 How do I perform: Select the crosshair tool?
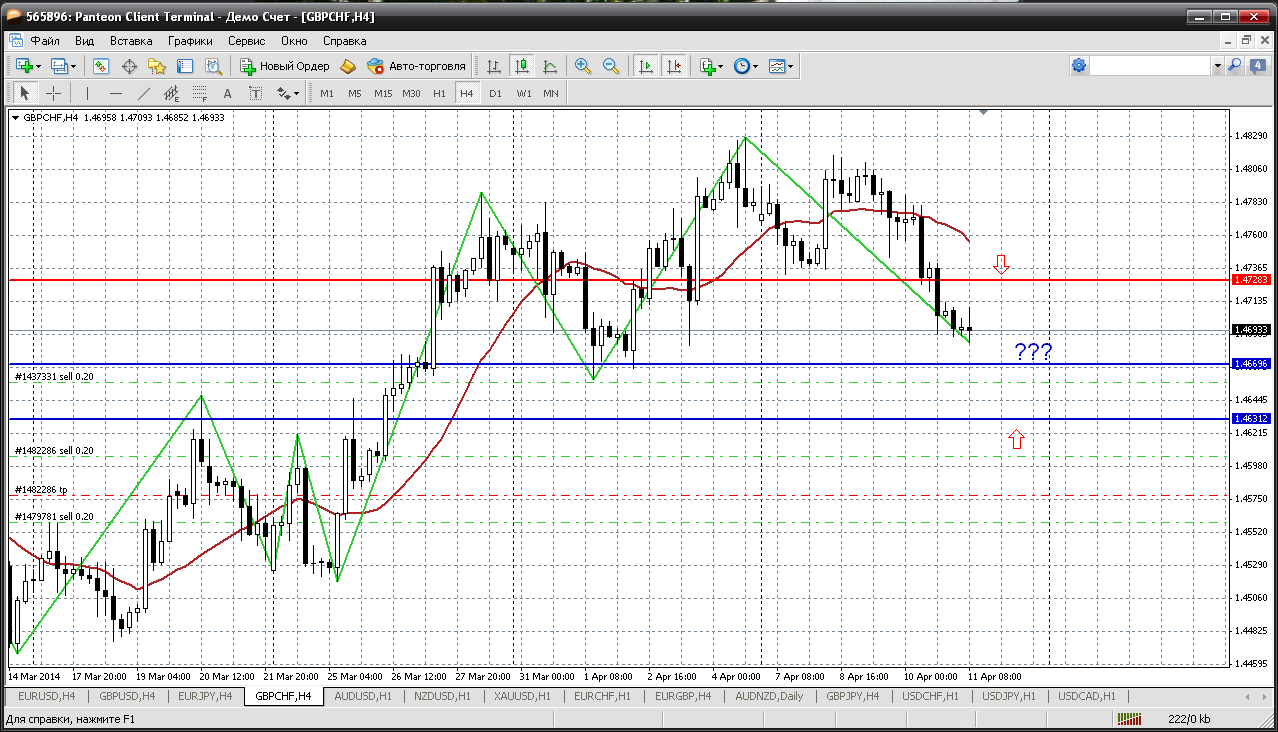point(53,93)
